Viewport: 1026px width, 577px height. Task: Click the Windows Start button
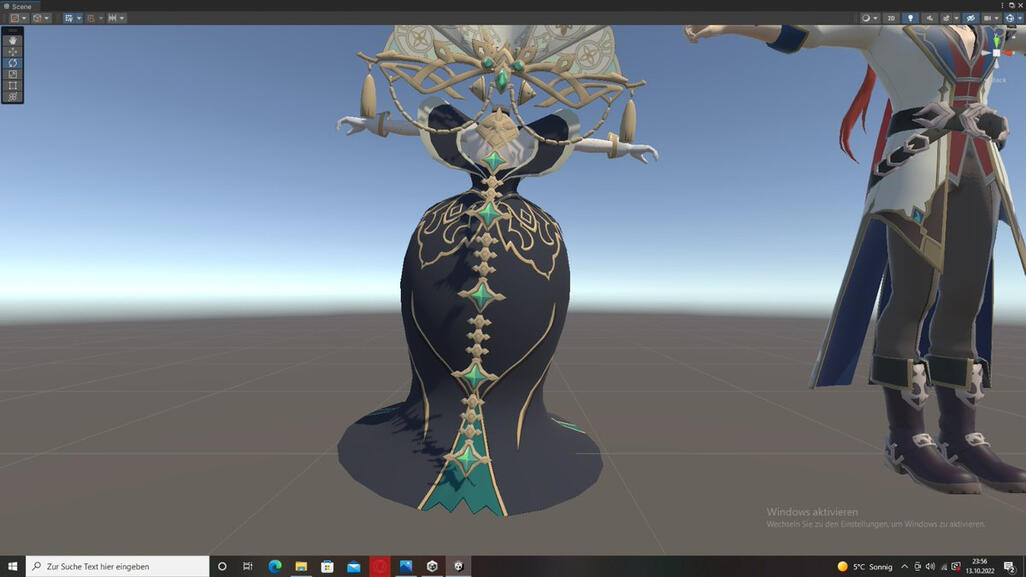coord(12,566)
